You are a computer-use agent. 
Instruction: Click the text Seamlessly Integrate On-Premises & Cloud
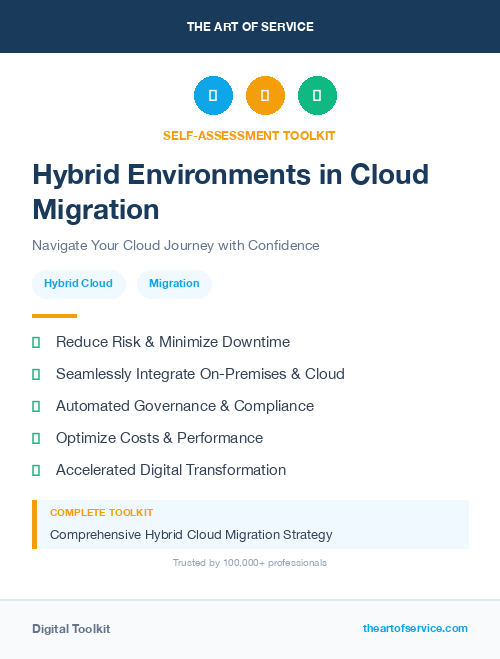200,374
